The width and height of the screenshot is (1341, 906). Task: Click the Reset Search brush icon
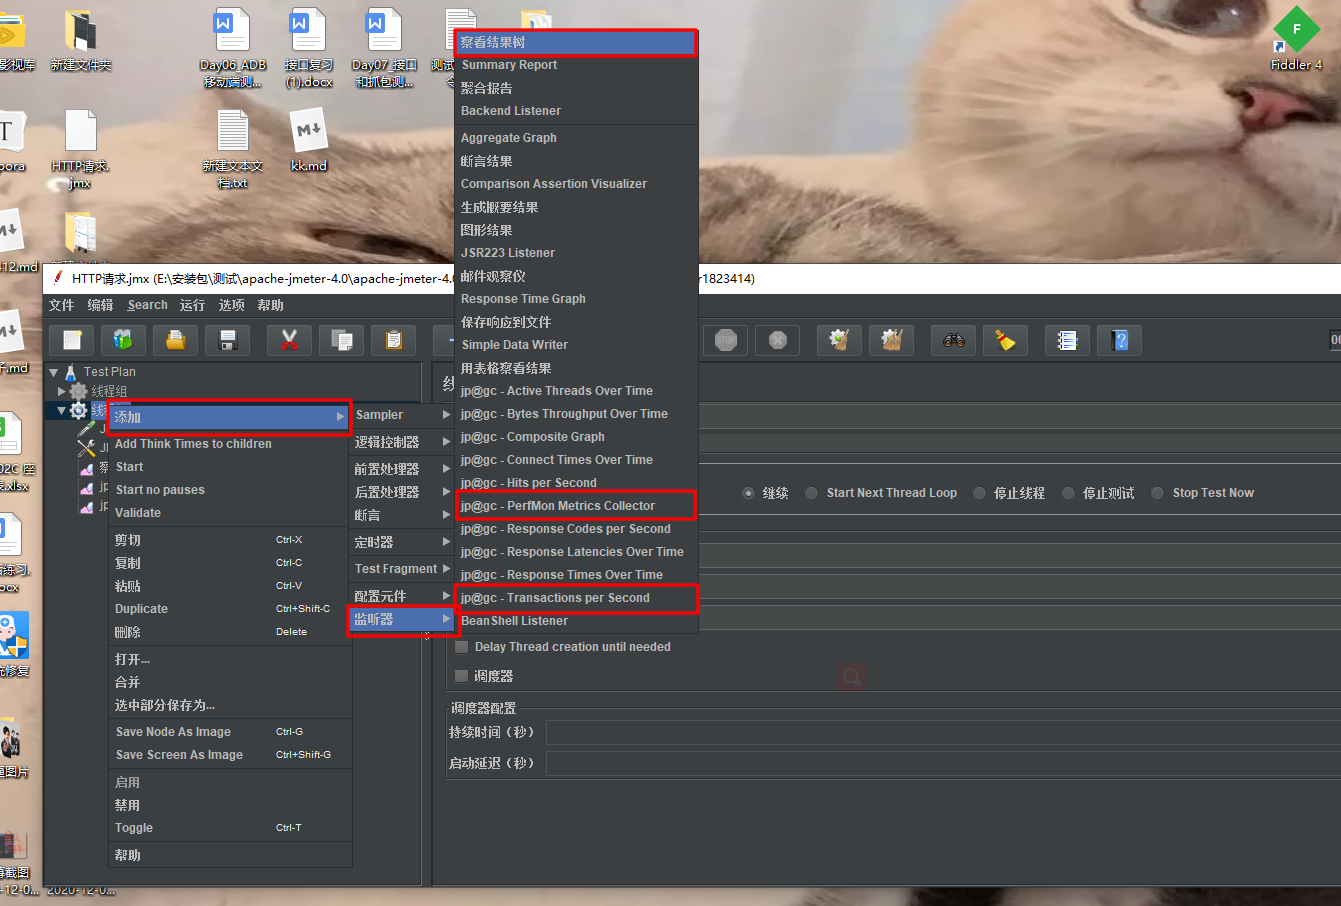[1005, 341]
